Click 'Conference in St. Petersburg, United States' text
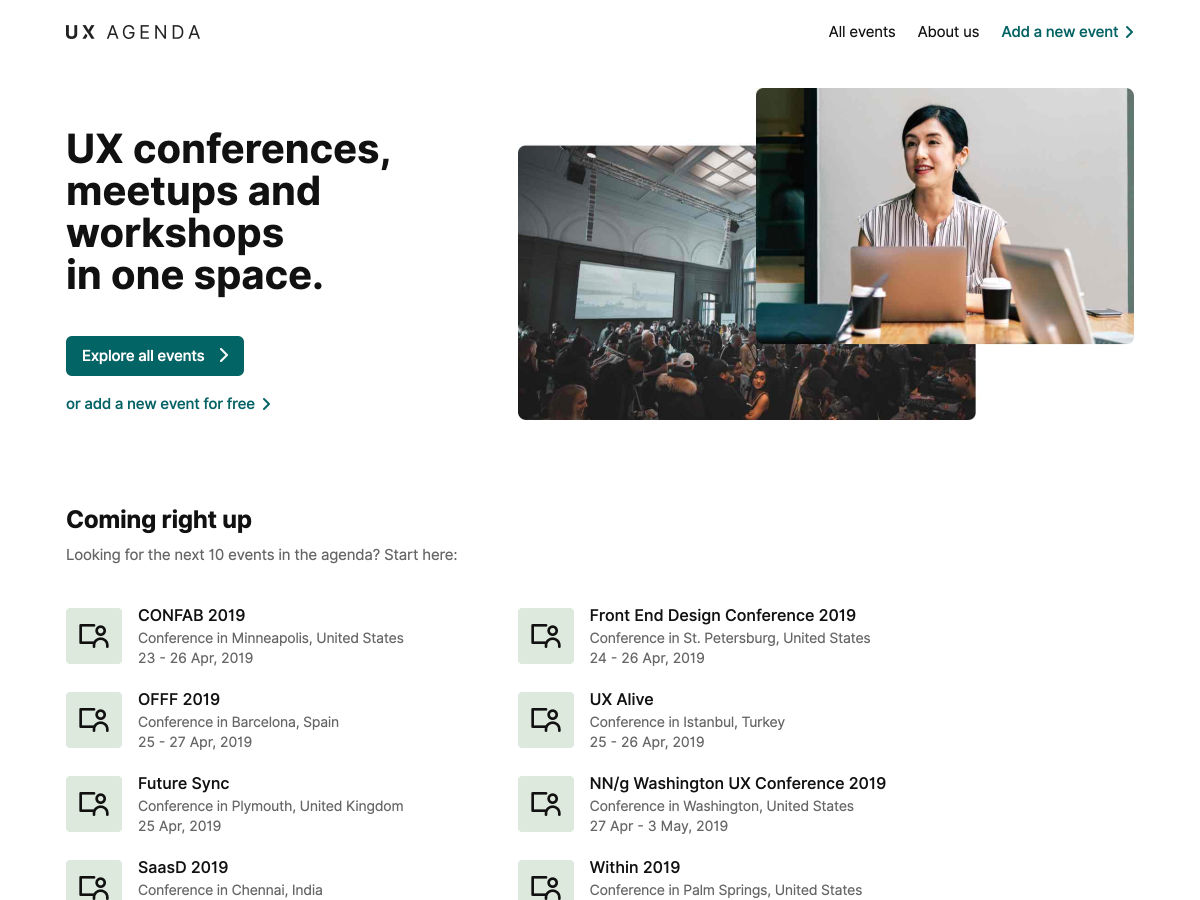Screen dimensions: 1200x900 coord(730,638)
